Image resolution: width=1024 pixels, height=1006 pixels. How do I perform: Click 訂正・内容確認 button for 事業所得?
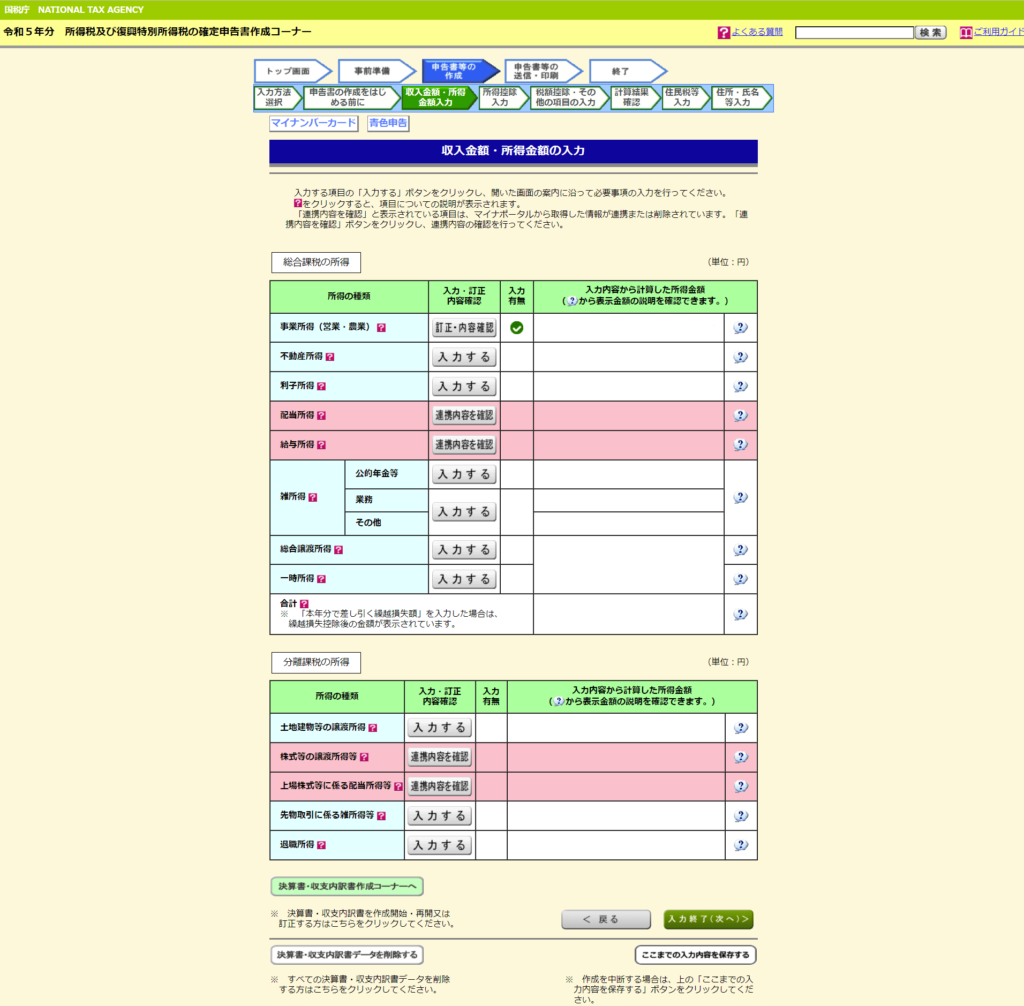464,328
